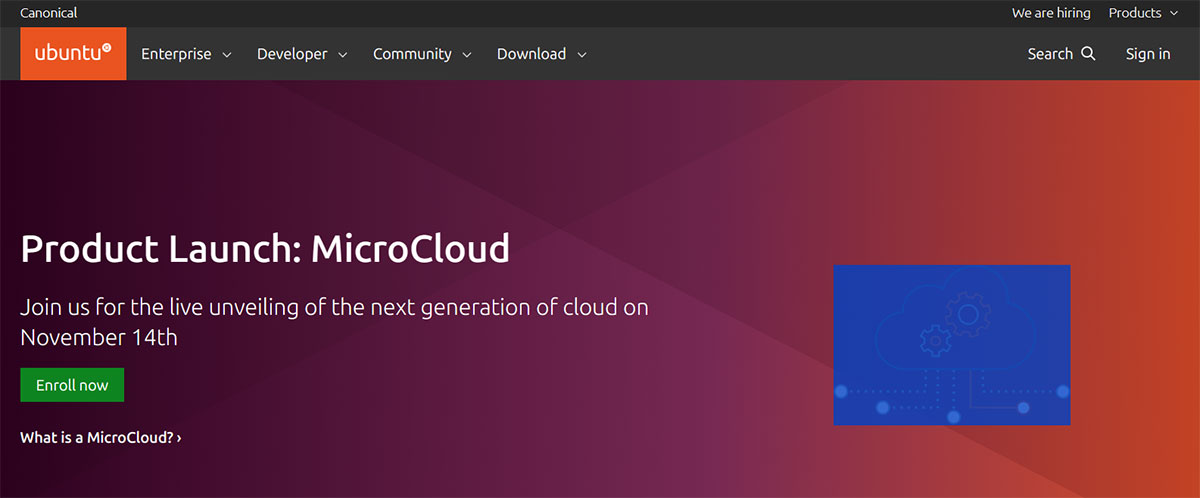The height and width of the screenshot is (498, 1200).
Task: Open the We are hiring link
Action: [1051, 13]
